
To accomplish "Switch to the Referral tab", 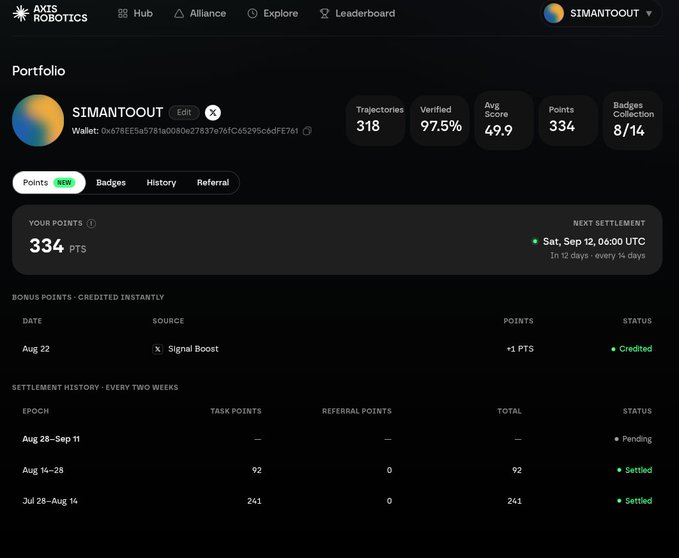I will [x=213, y=182].
